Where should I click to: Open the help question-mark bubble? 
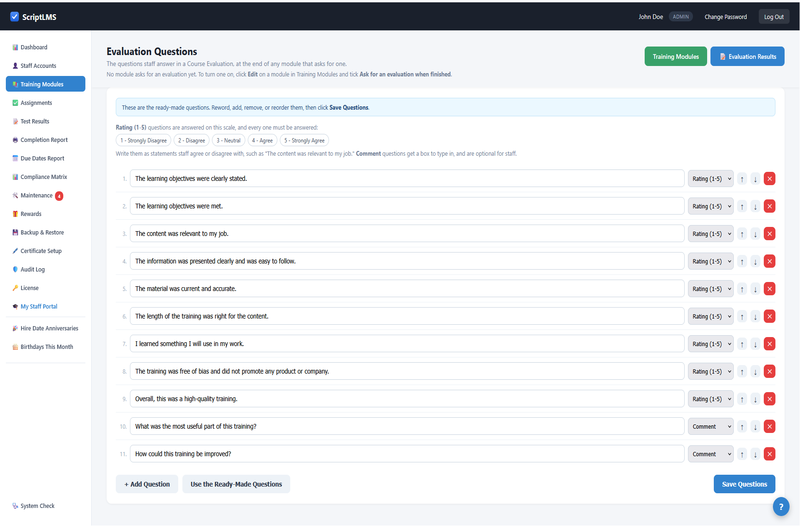(781, 507)
